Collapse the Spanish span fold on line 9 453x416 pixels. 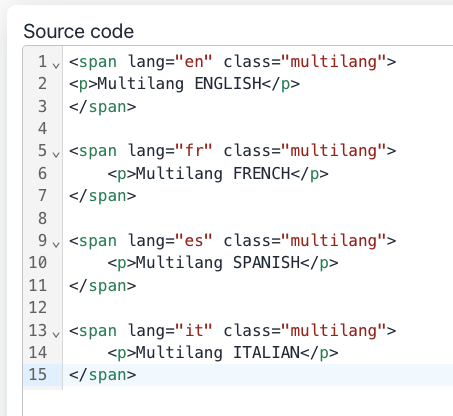[x=56, y=244]
